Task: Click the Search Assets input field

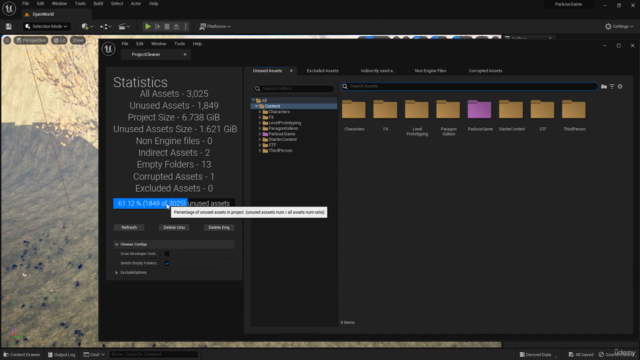Action: (469, 87)
